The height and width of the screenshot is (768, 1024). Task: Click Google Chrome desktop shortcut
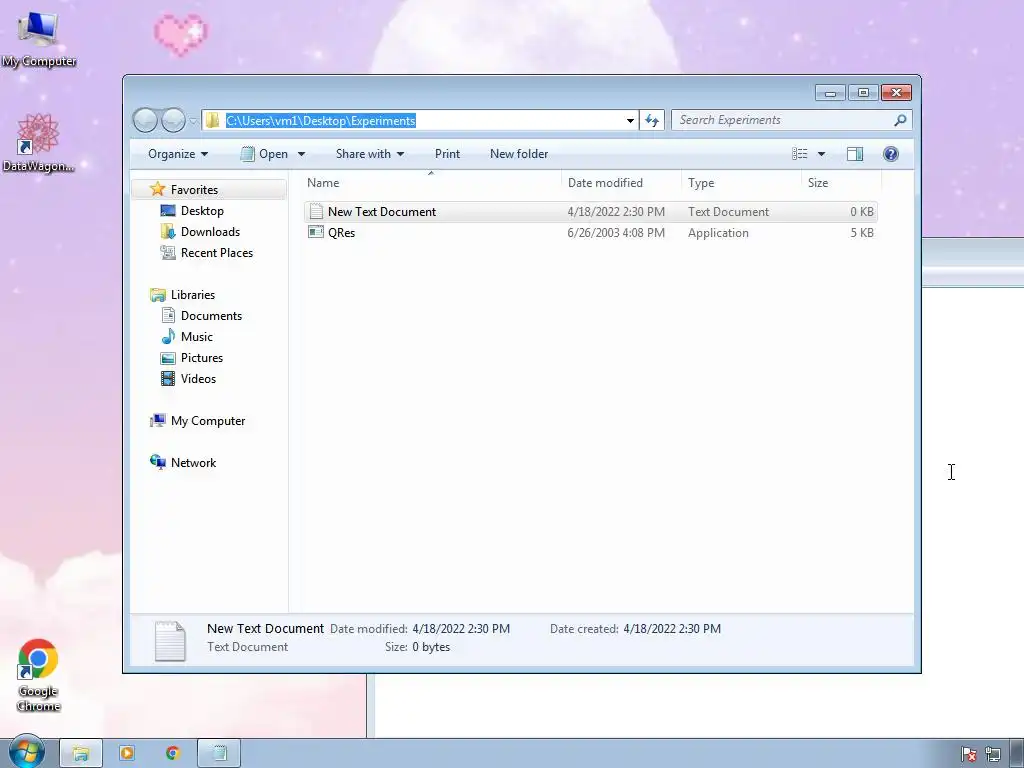(38, 675)
